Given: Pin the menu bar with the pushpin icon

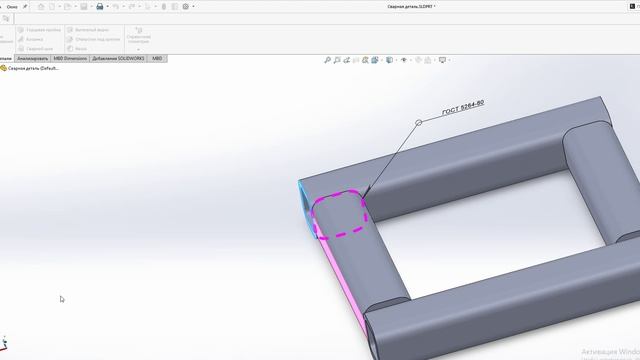Looking at the screenshot, I should [x=25, y=7].
